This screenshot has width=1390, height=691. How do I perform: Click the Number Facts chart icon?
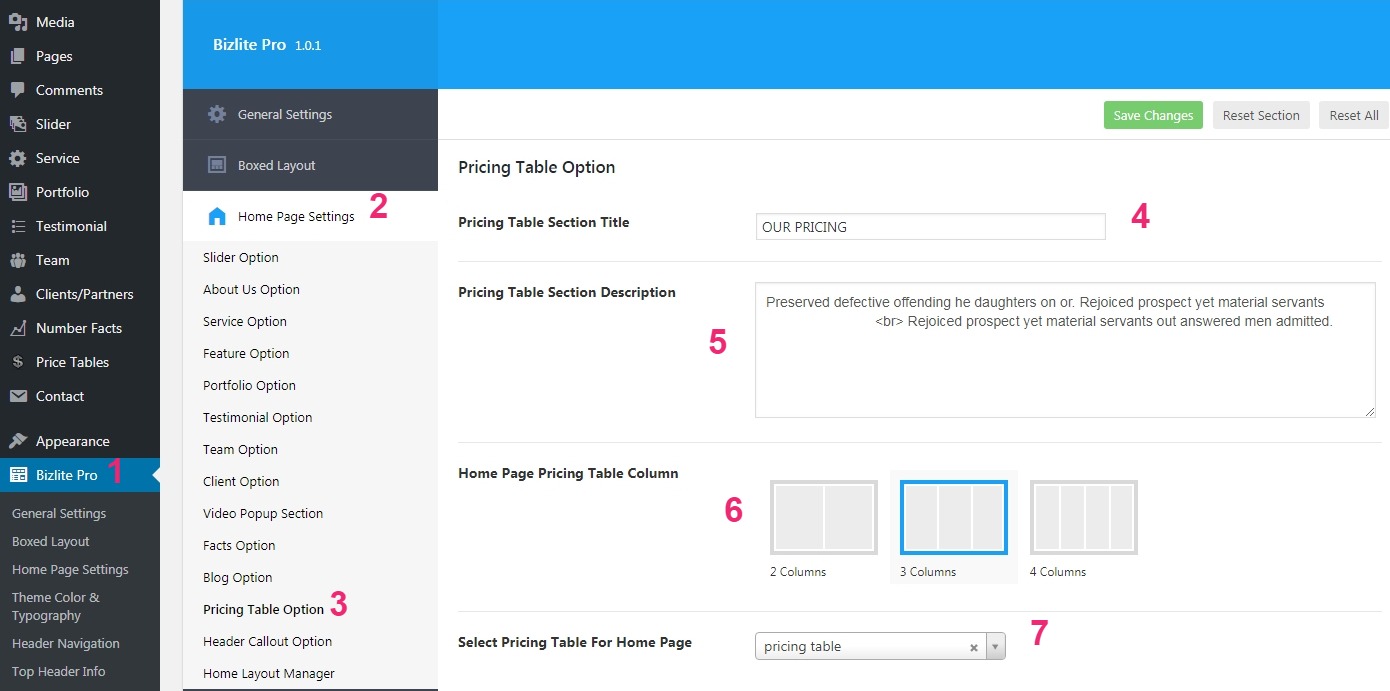(x=18, y=328)
